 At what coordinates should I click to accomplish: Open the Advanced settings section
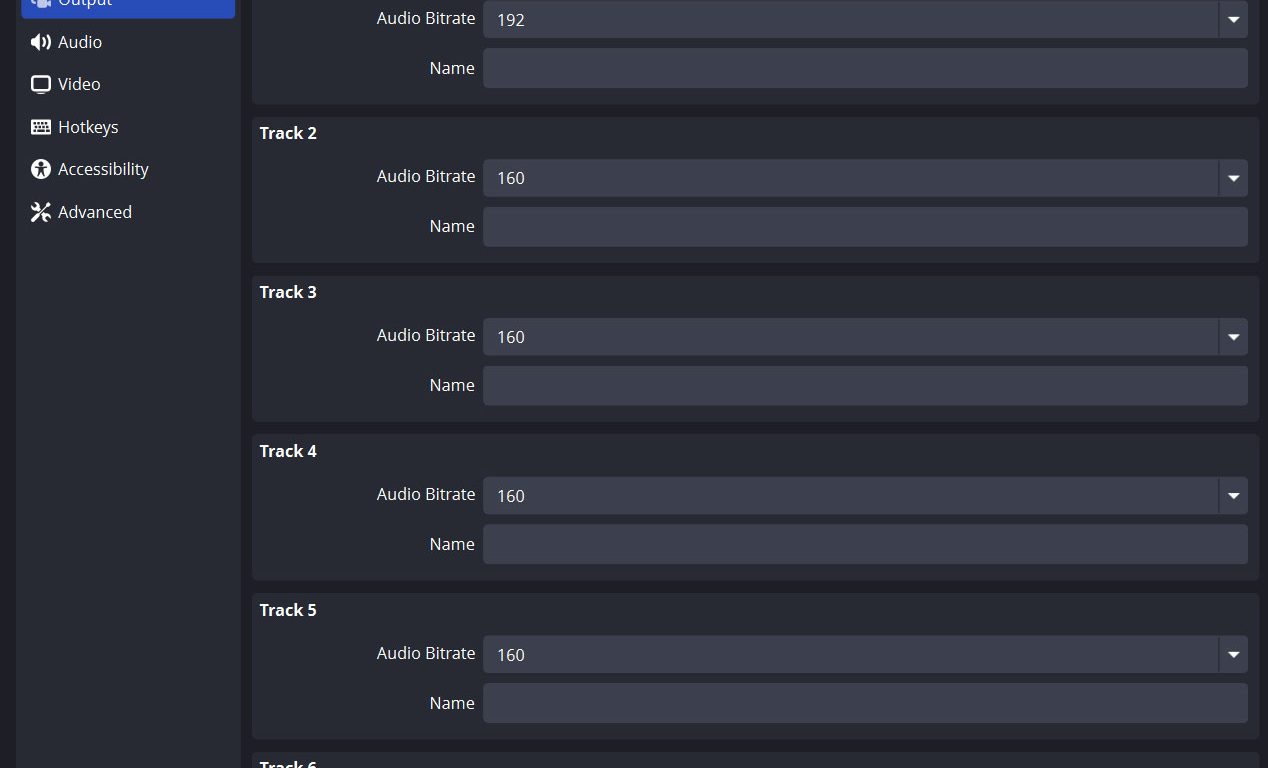(95, 212)
